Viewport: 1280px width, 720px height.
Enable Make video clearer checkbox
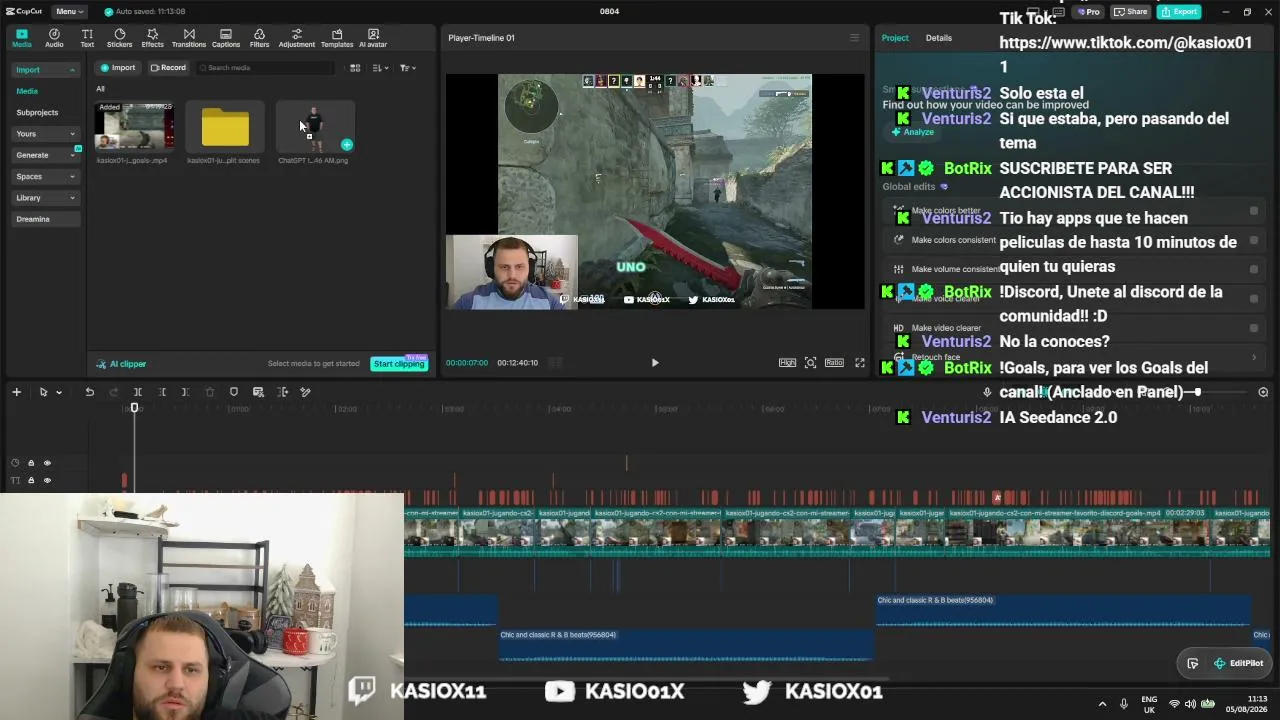tap(1254, 328)
